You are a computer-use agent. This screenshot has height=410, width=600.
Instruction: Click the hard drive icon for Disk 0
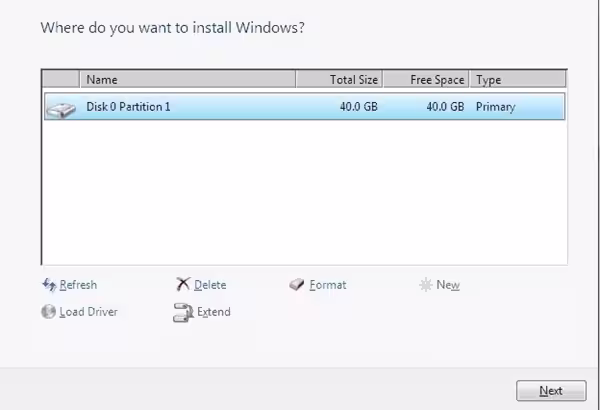click(61, 110)
